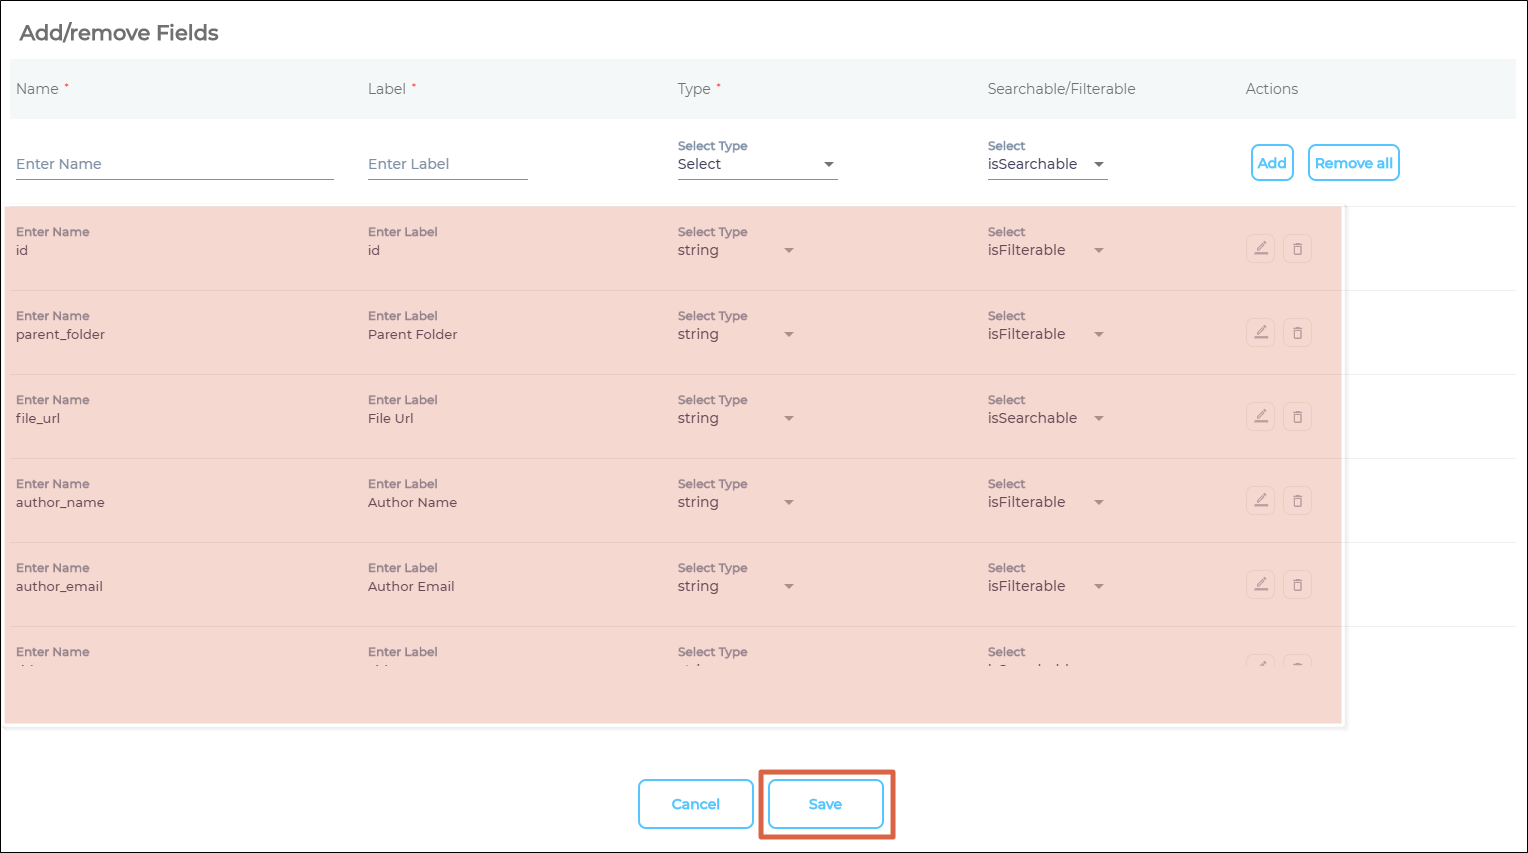Delete the author_name field row

tap(1297, 501)
